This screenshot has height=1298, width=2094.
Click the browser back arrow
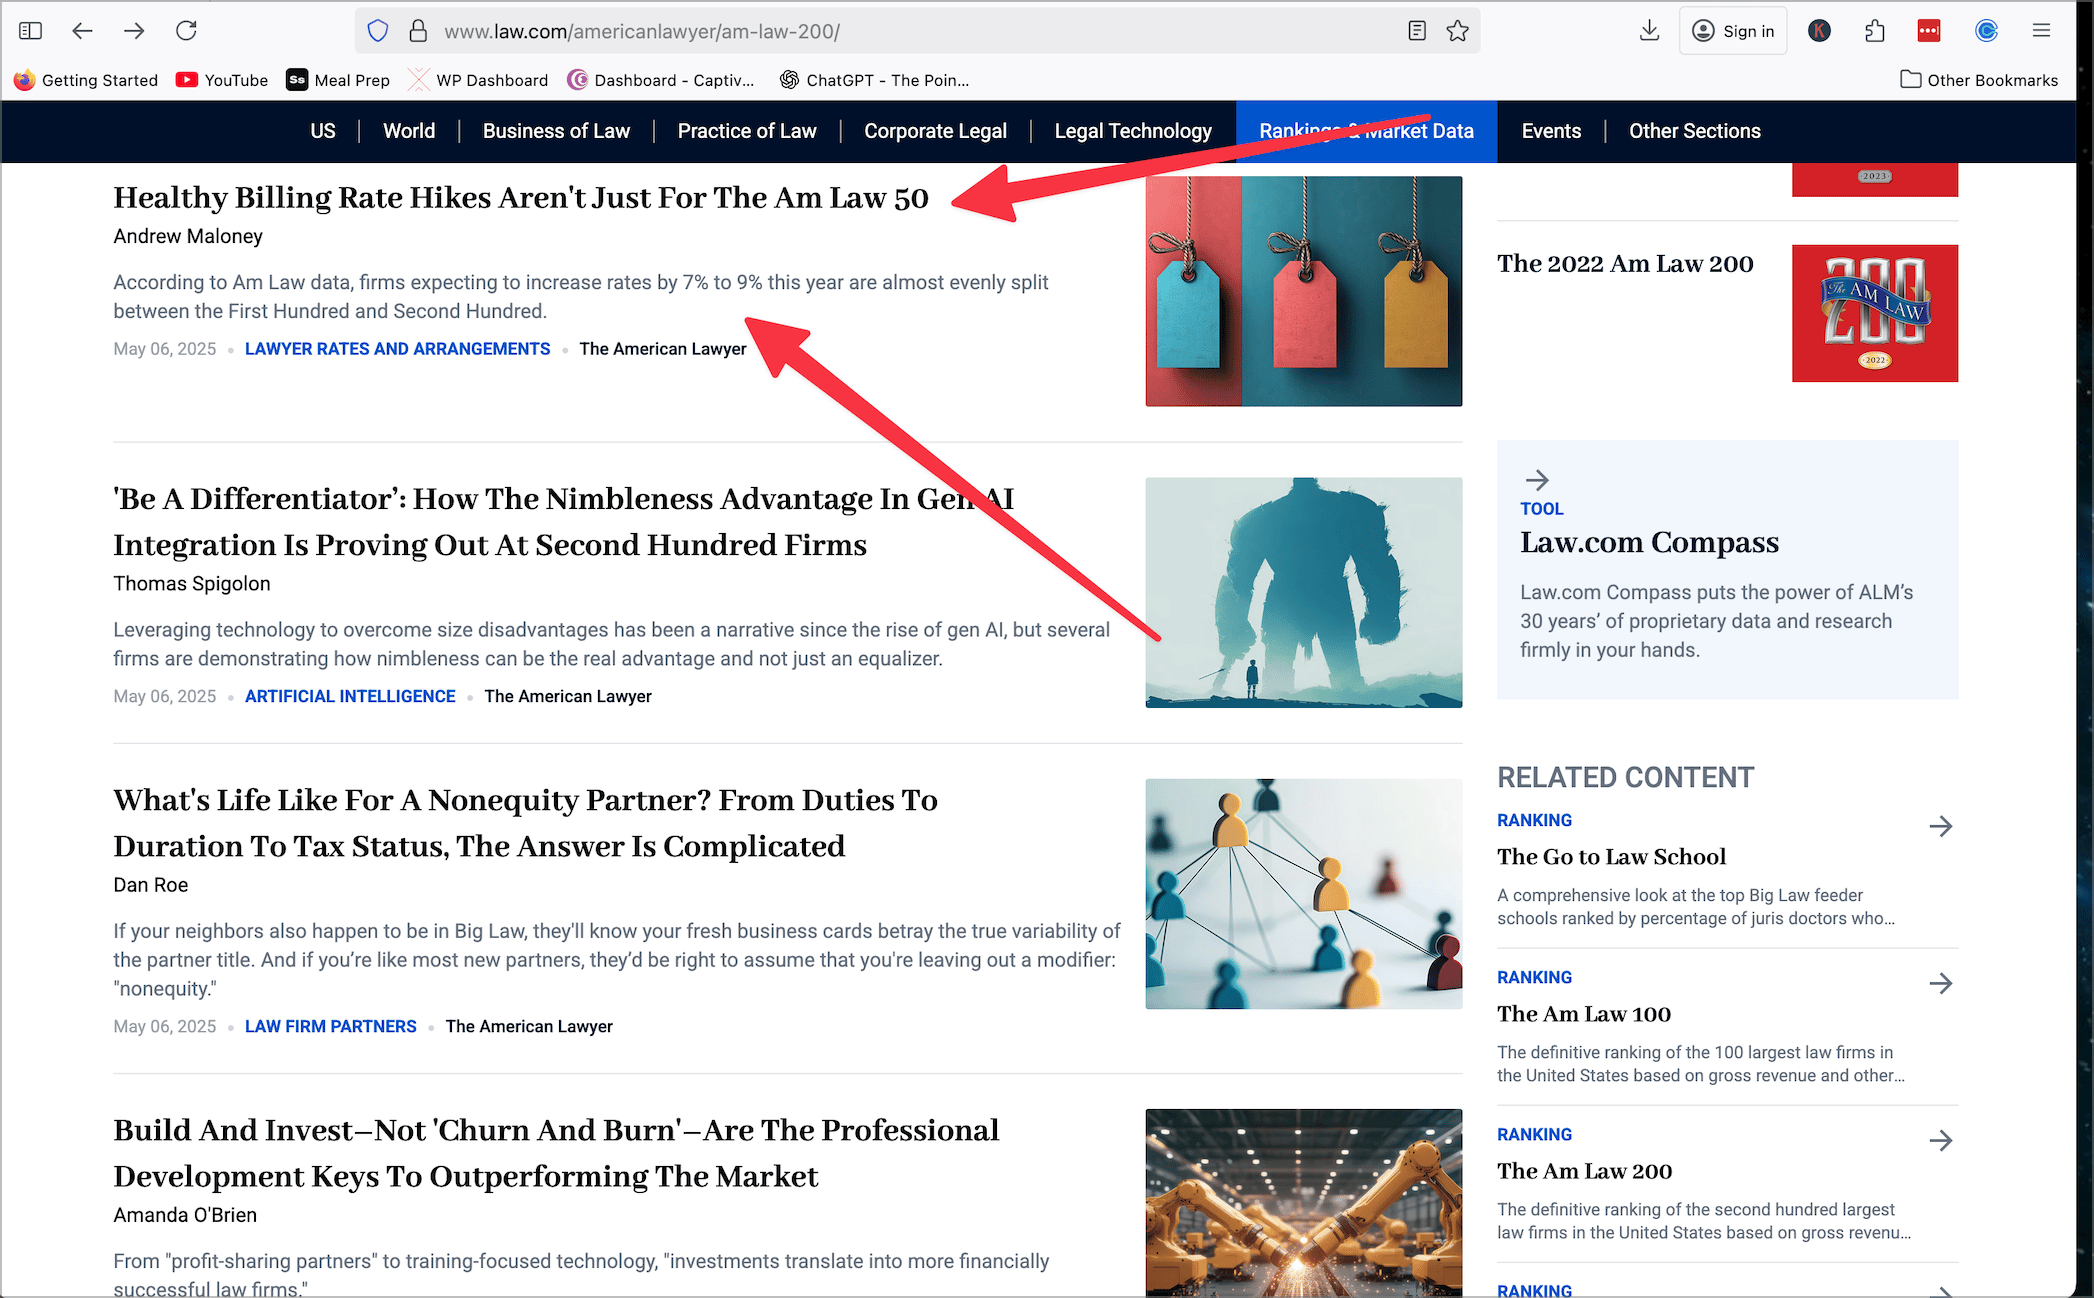pyautogui.click(x=82, y=31)
